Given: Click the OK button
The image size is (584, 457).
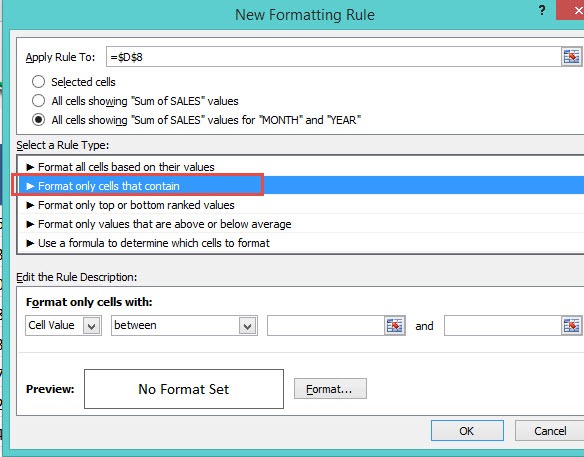Looking at the screenshot, I should tap(467, 431).
